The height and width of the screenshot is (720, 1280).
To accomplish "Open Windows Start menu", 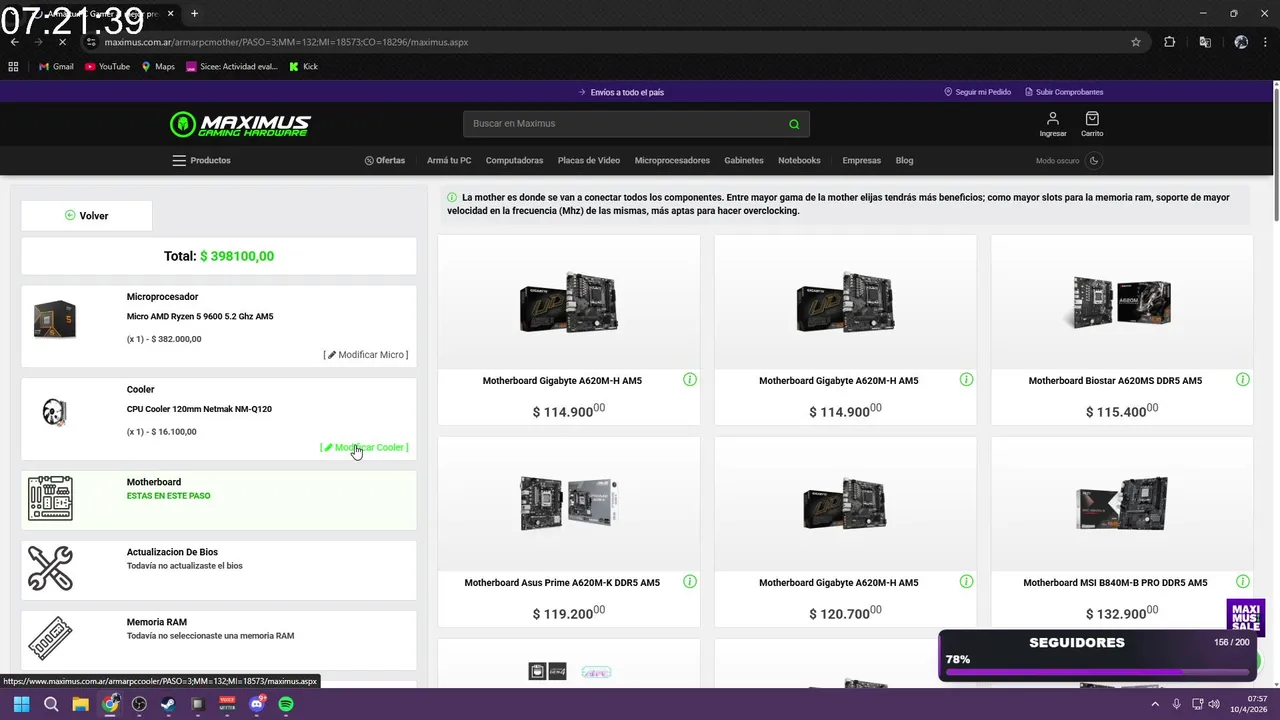I will coord(21,704).
